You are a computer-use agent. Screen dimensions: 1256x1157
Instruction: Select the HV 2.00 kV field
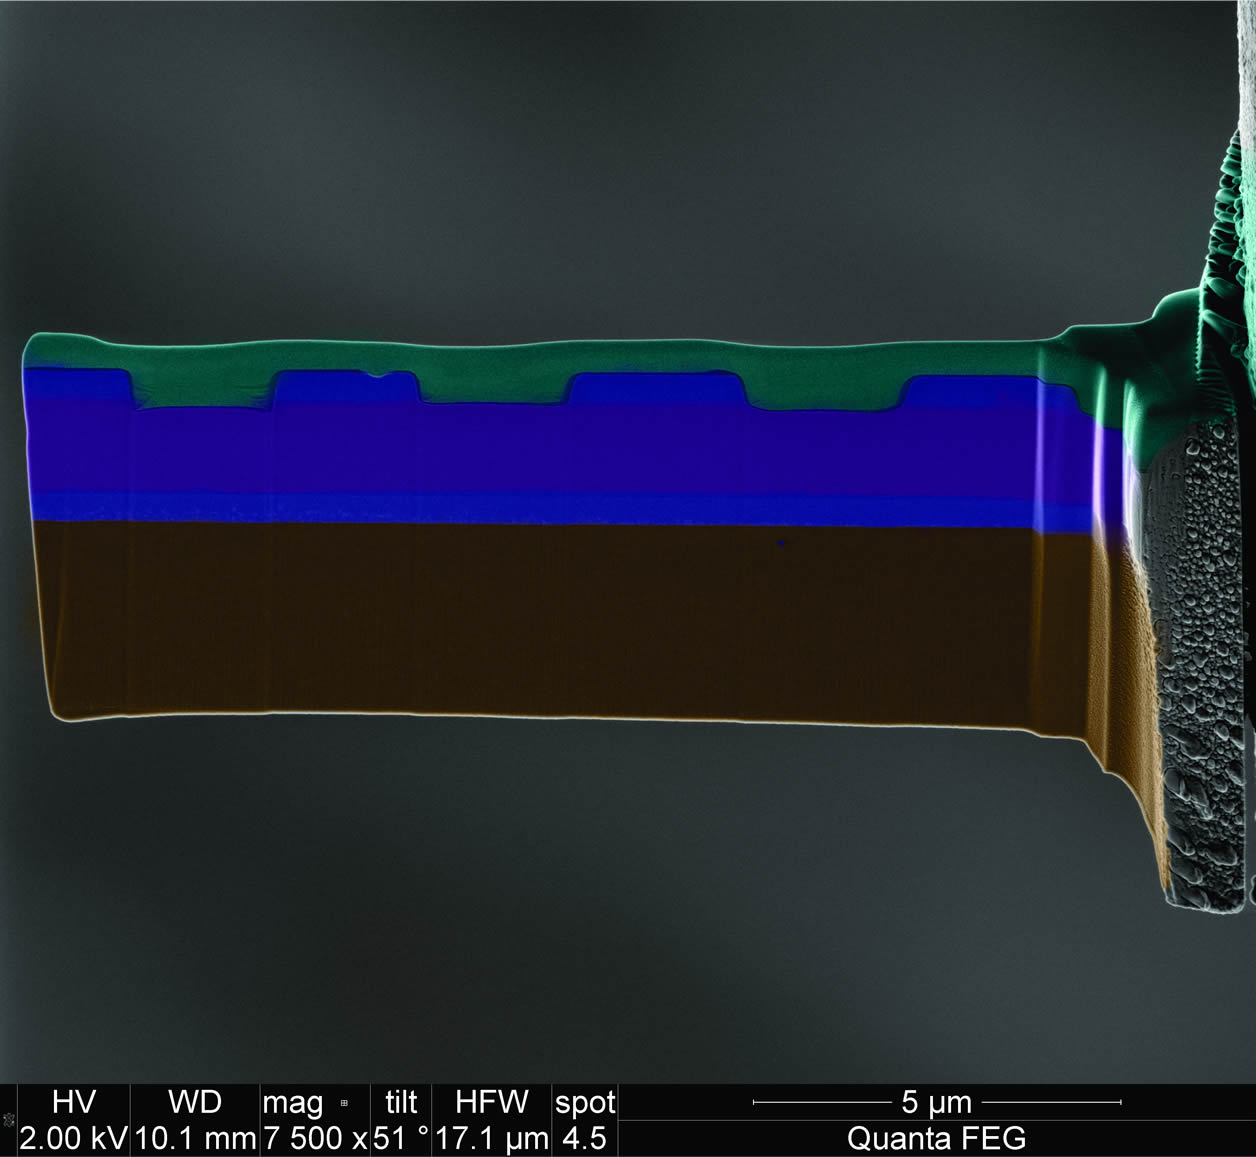click(73, 1137)
